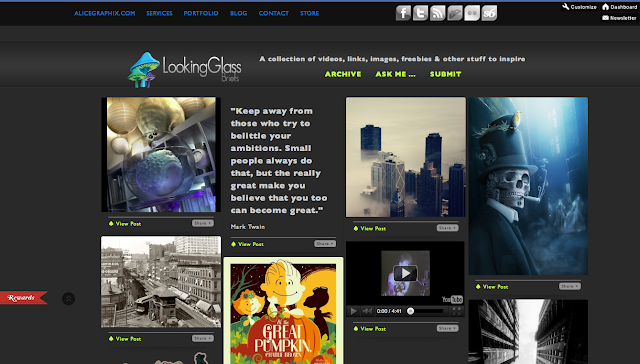
Task: Open Share dropdown under the YouTube video
Action: 447,328
